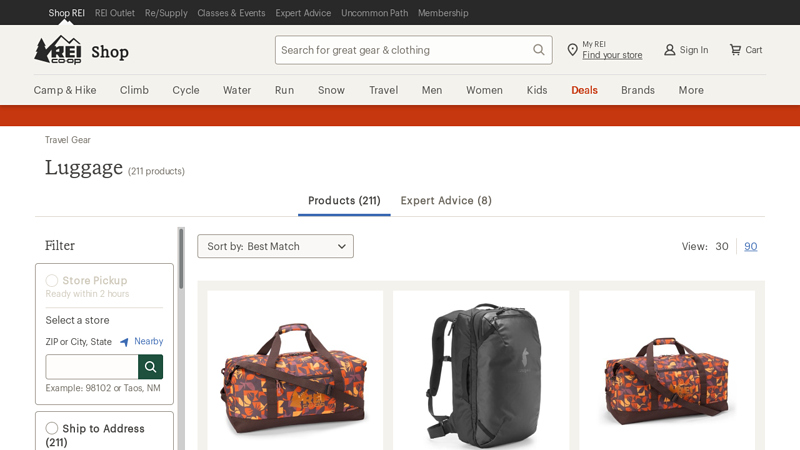Click the Nearby location arrow icon

[x=124, y=342]
